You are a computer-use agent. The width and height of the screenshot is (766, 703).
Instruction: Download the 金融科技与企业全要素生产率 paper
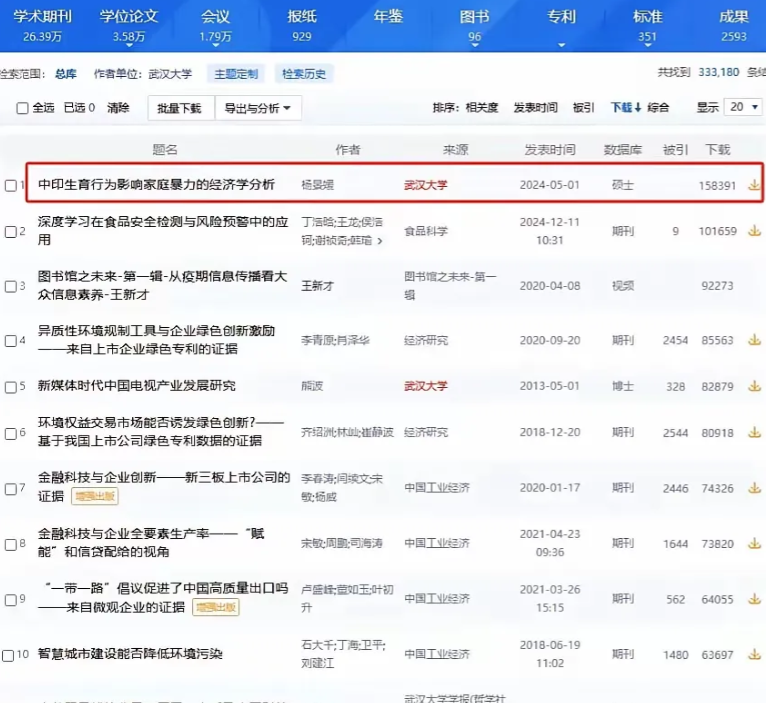754,543
